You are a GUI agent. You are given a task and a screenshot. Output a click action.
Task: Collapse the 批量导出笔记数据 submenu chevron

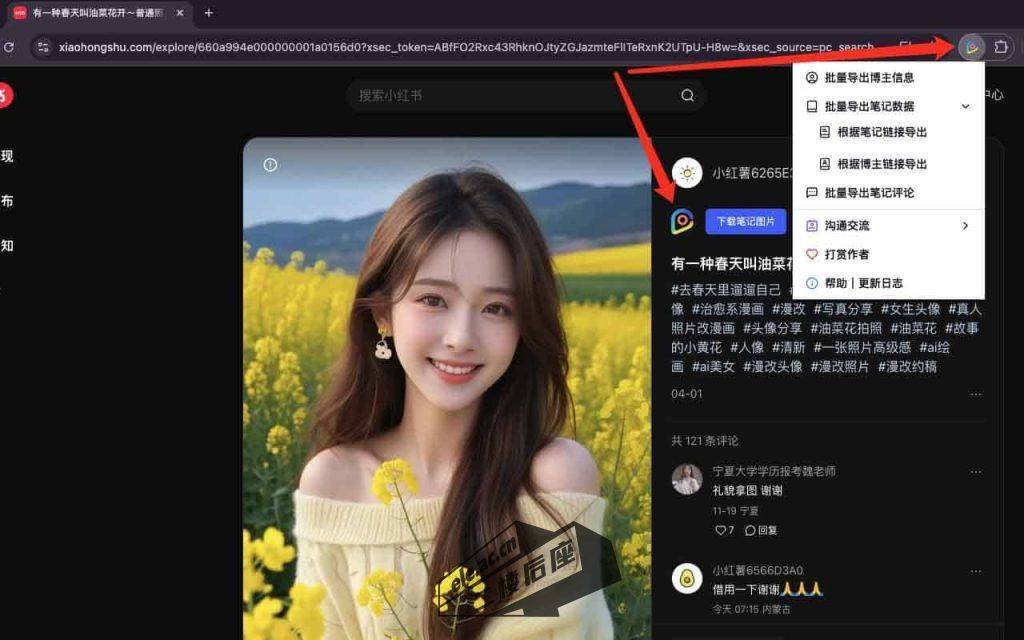[x=965, y=106]
